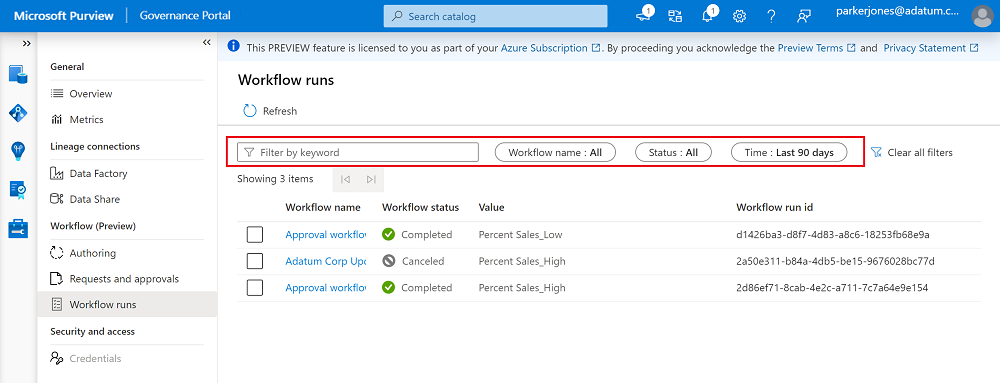
Task: Select the Workflow runs menu item
Action: (x=127, y=304)
